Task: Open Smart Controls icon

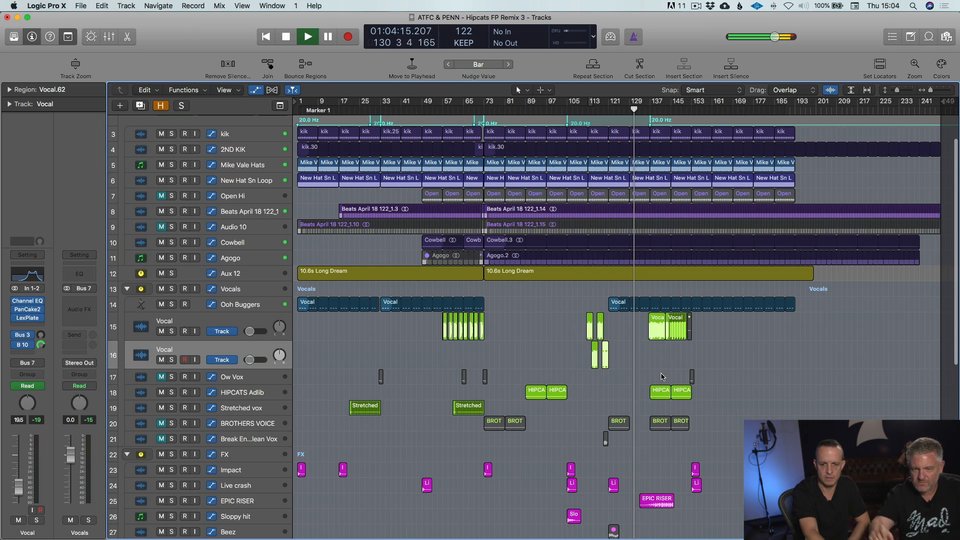Action: [x=91, y=37]
